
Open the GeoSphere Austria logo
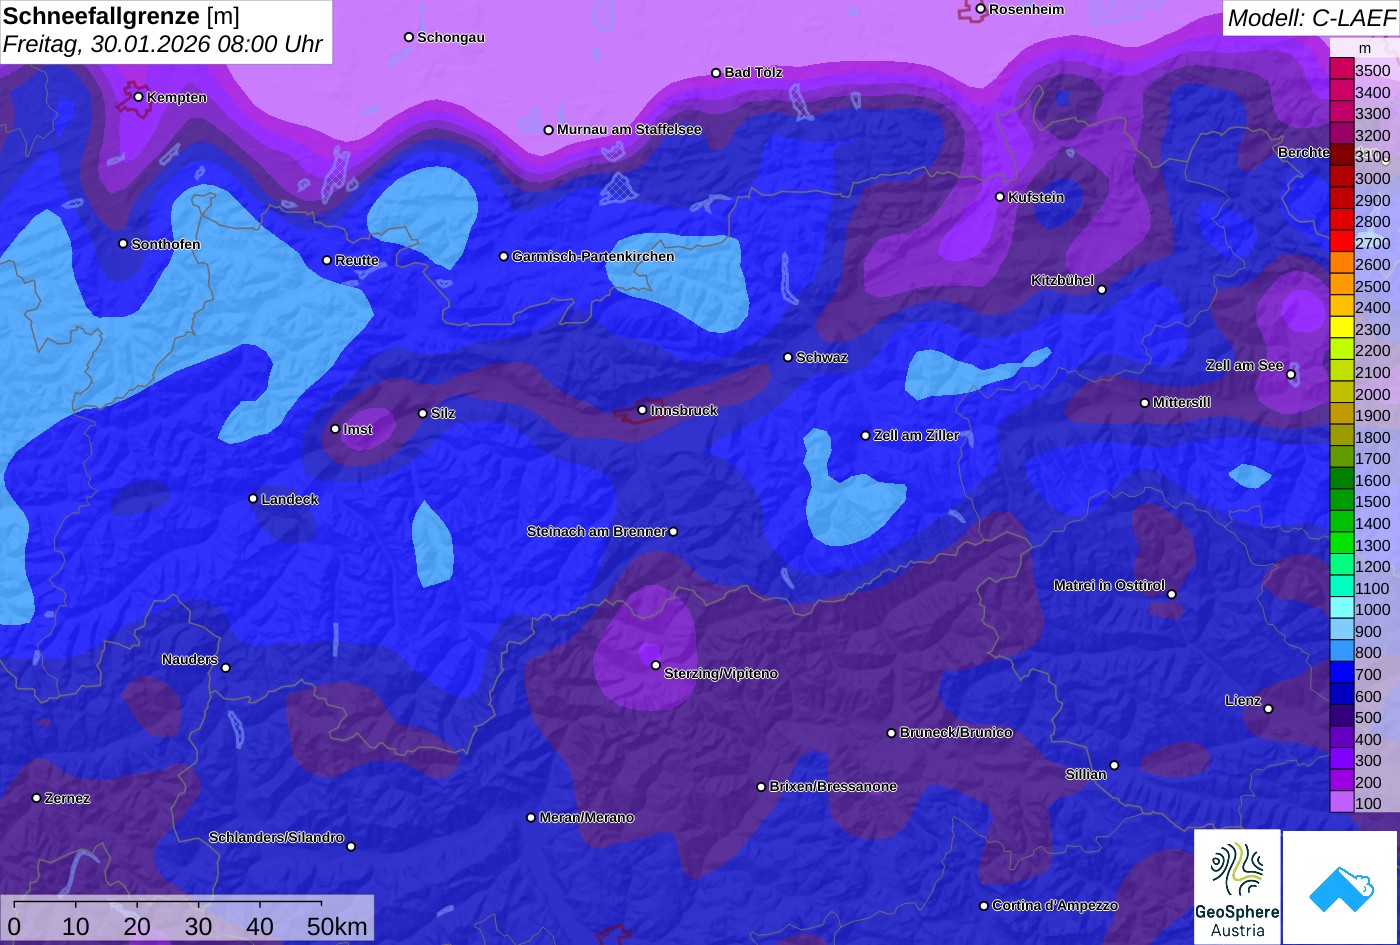click(x=1237, y=886)
